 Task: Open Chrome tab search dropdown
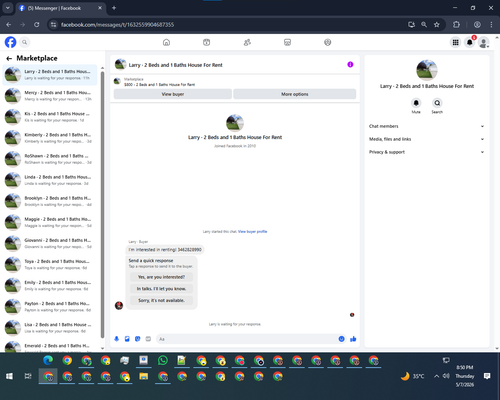(x=7, y=8)
